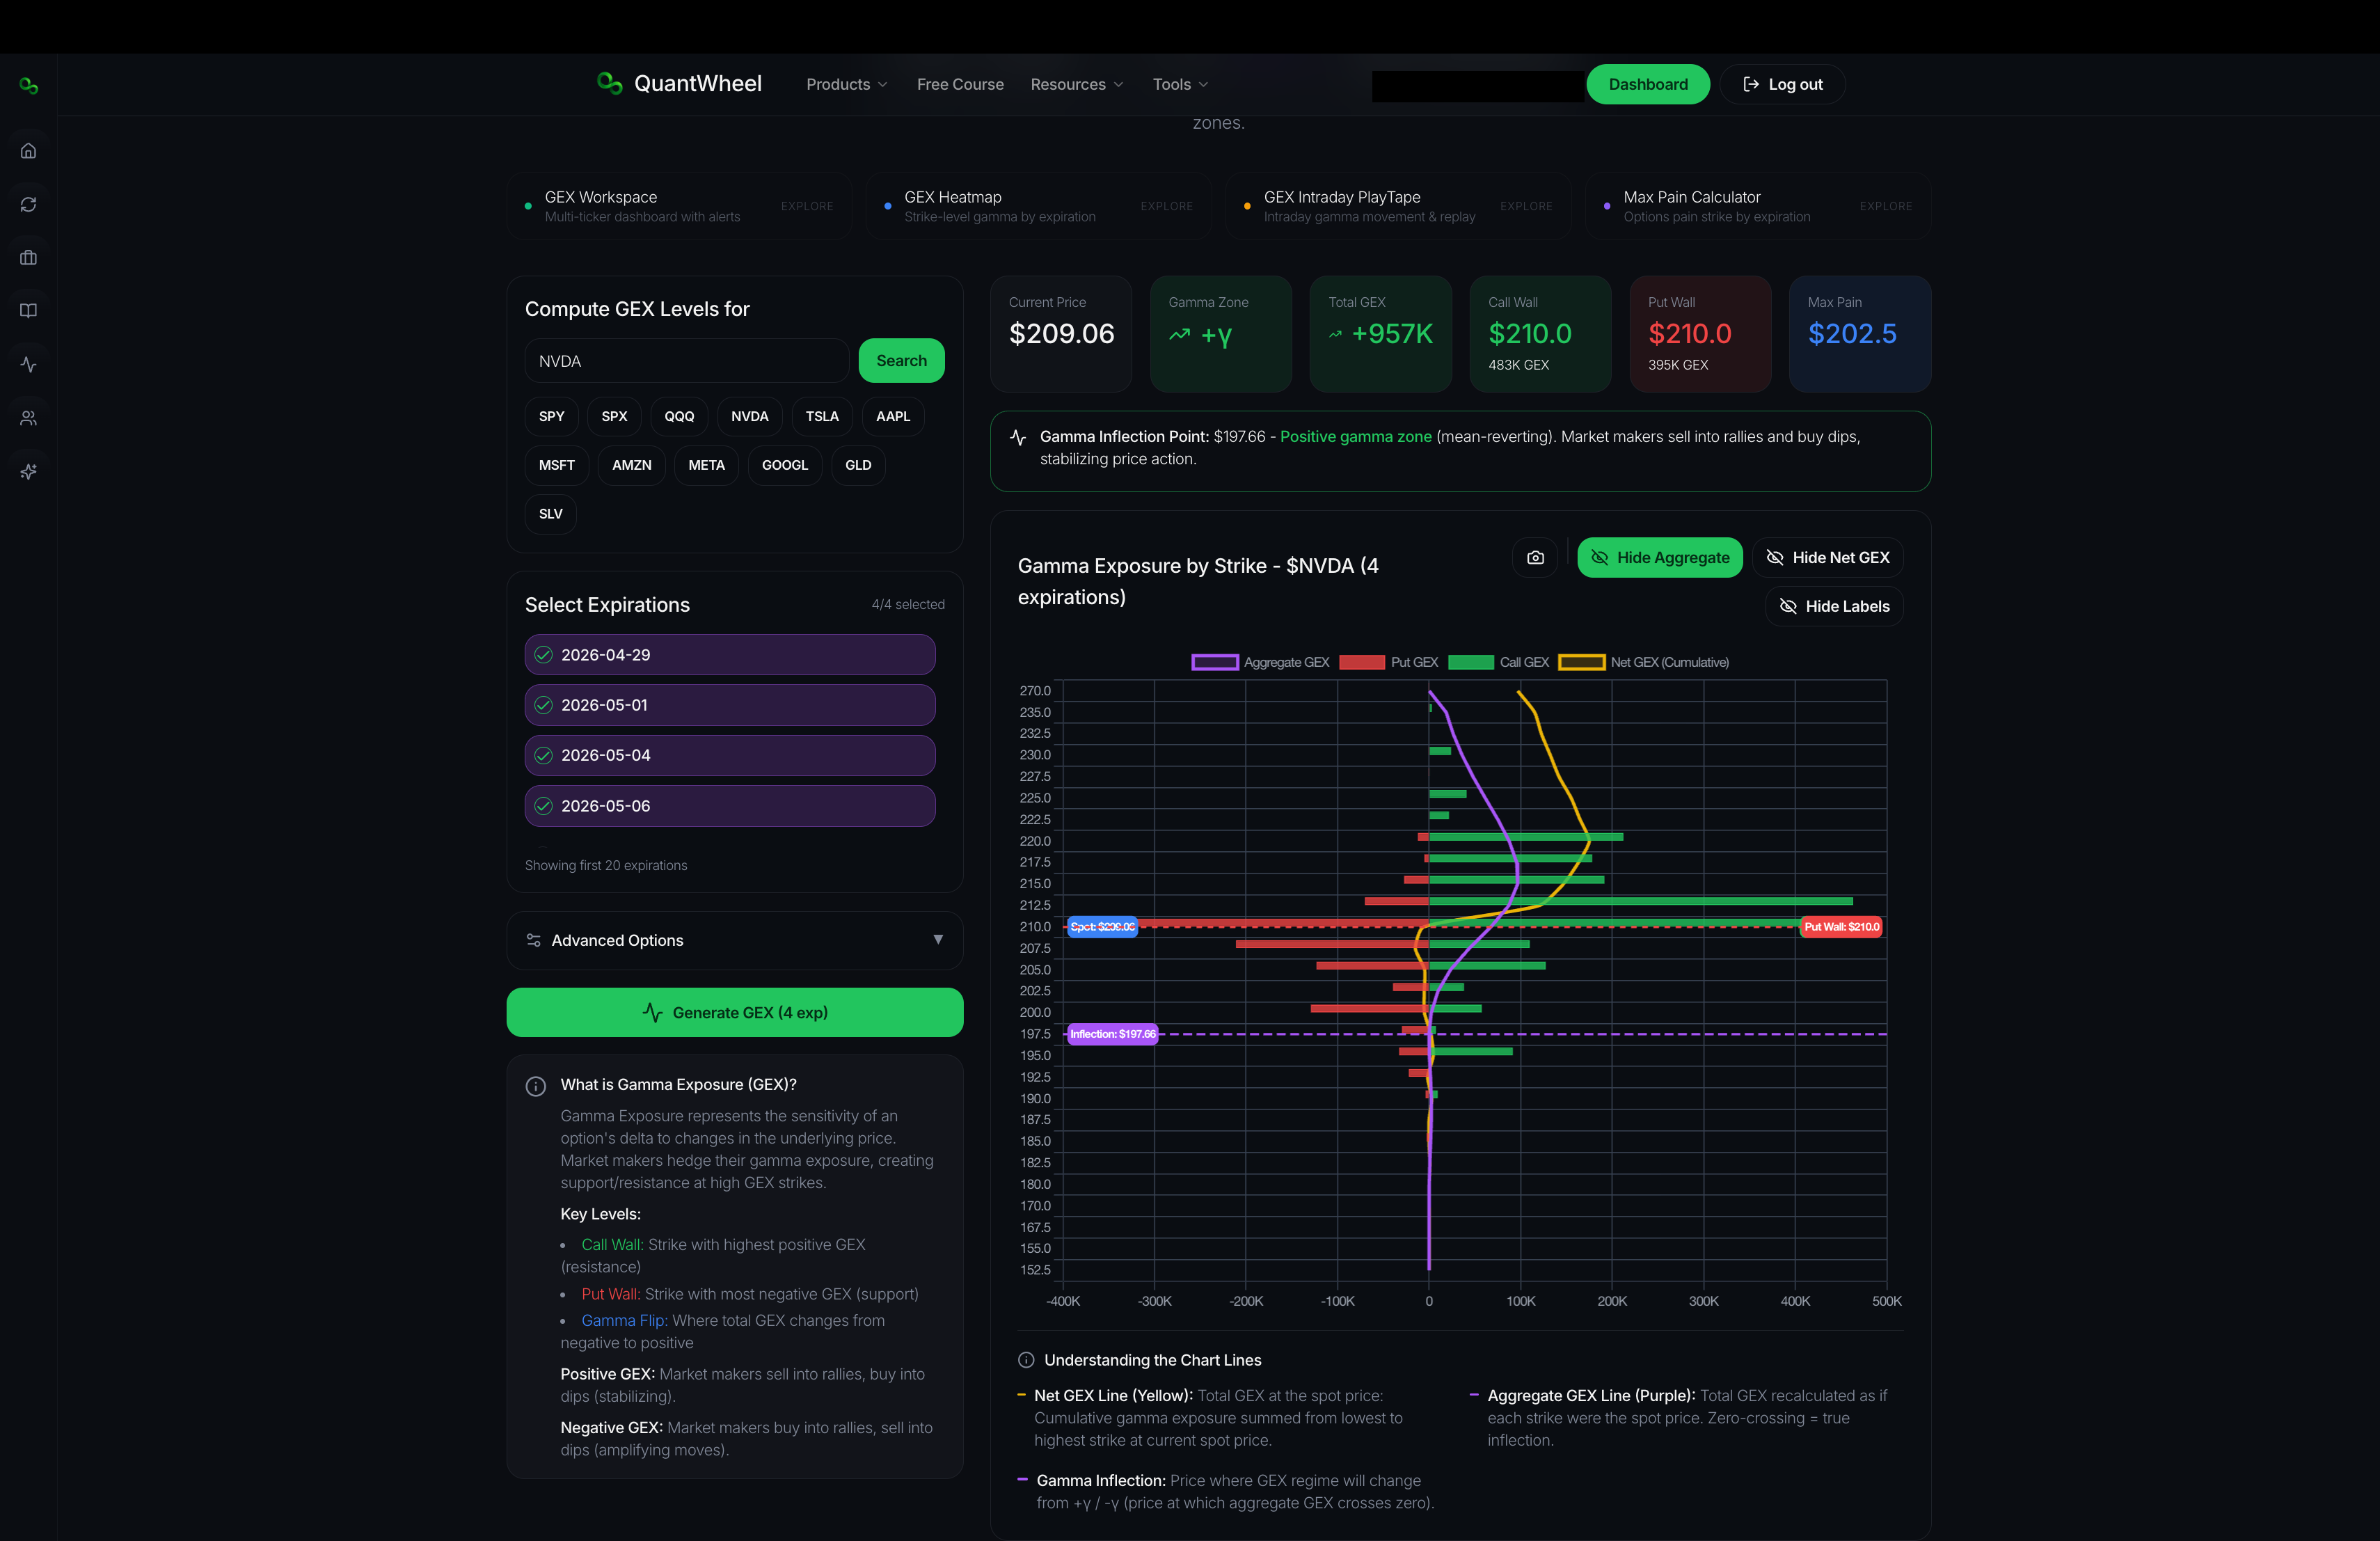Image resolution: width=2380 pixels, height=1541 pixels.
Task: Open the users community sidebar icon
Action: [x=28, y=418]
